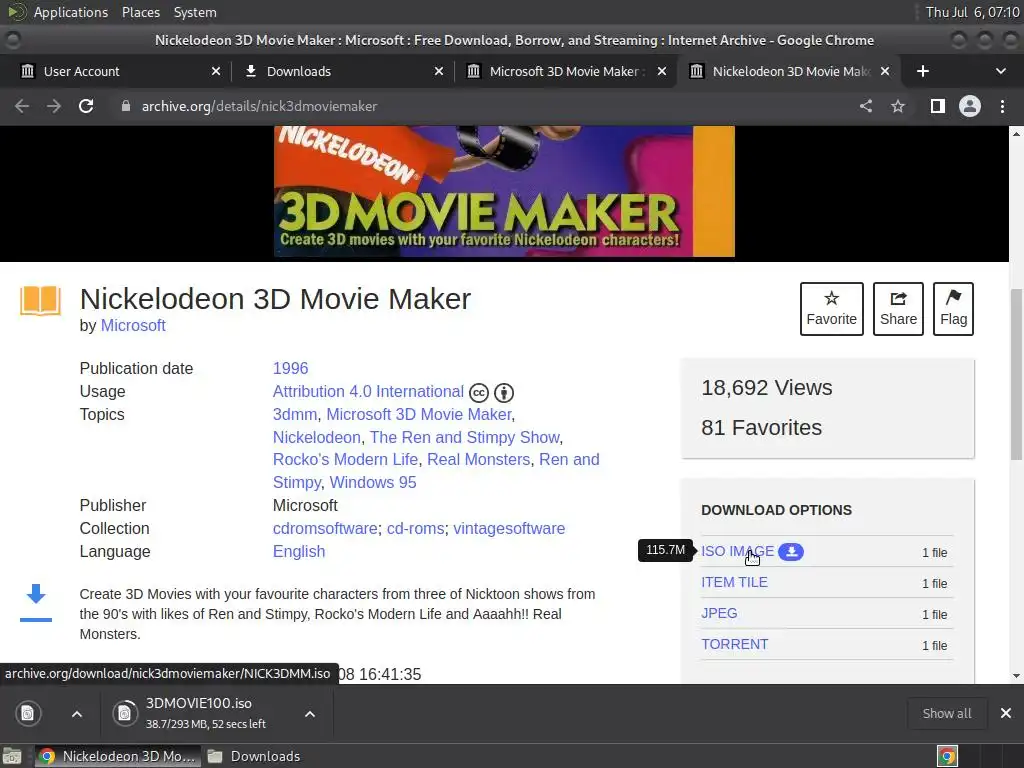Open the Microsoft author link
1024x768 pixels.
point(133,325)
